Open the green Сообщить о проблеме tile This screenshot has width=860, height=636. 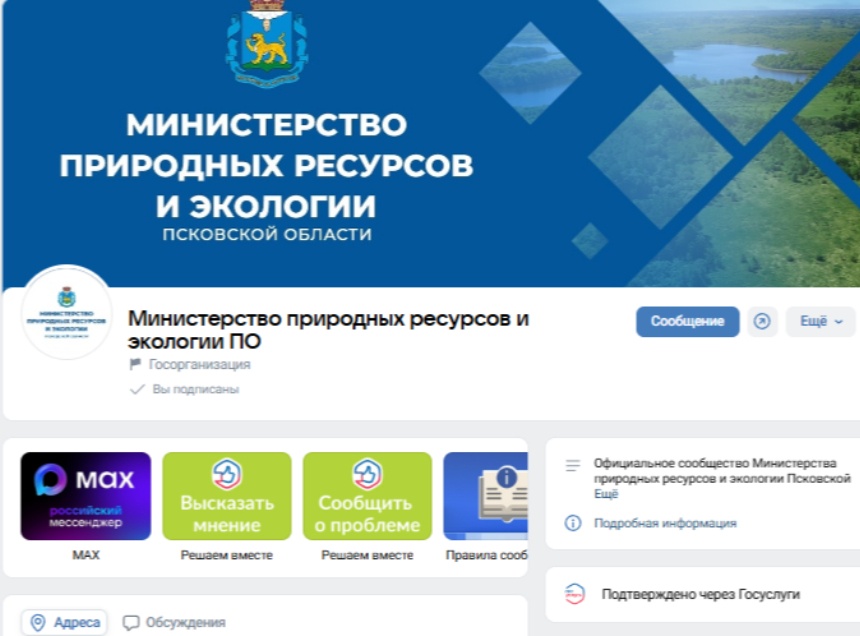(x=367, y=496)
